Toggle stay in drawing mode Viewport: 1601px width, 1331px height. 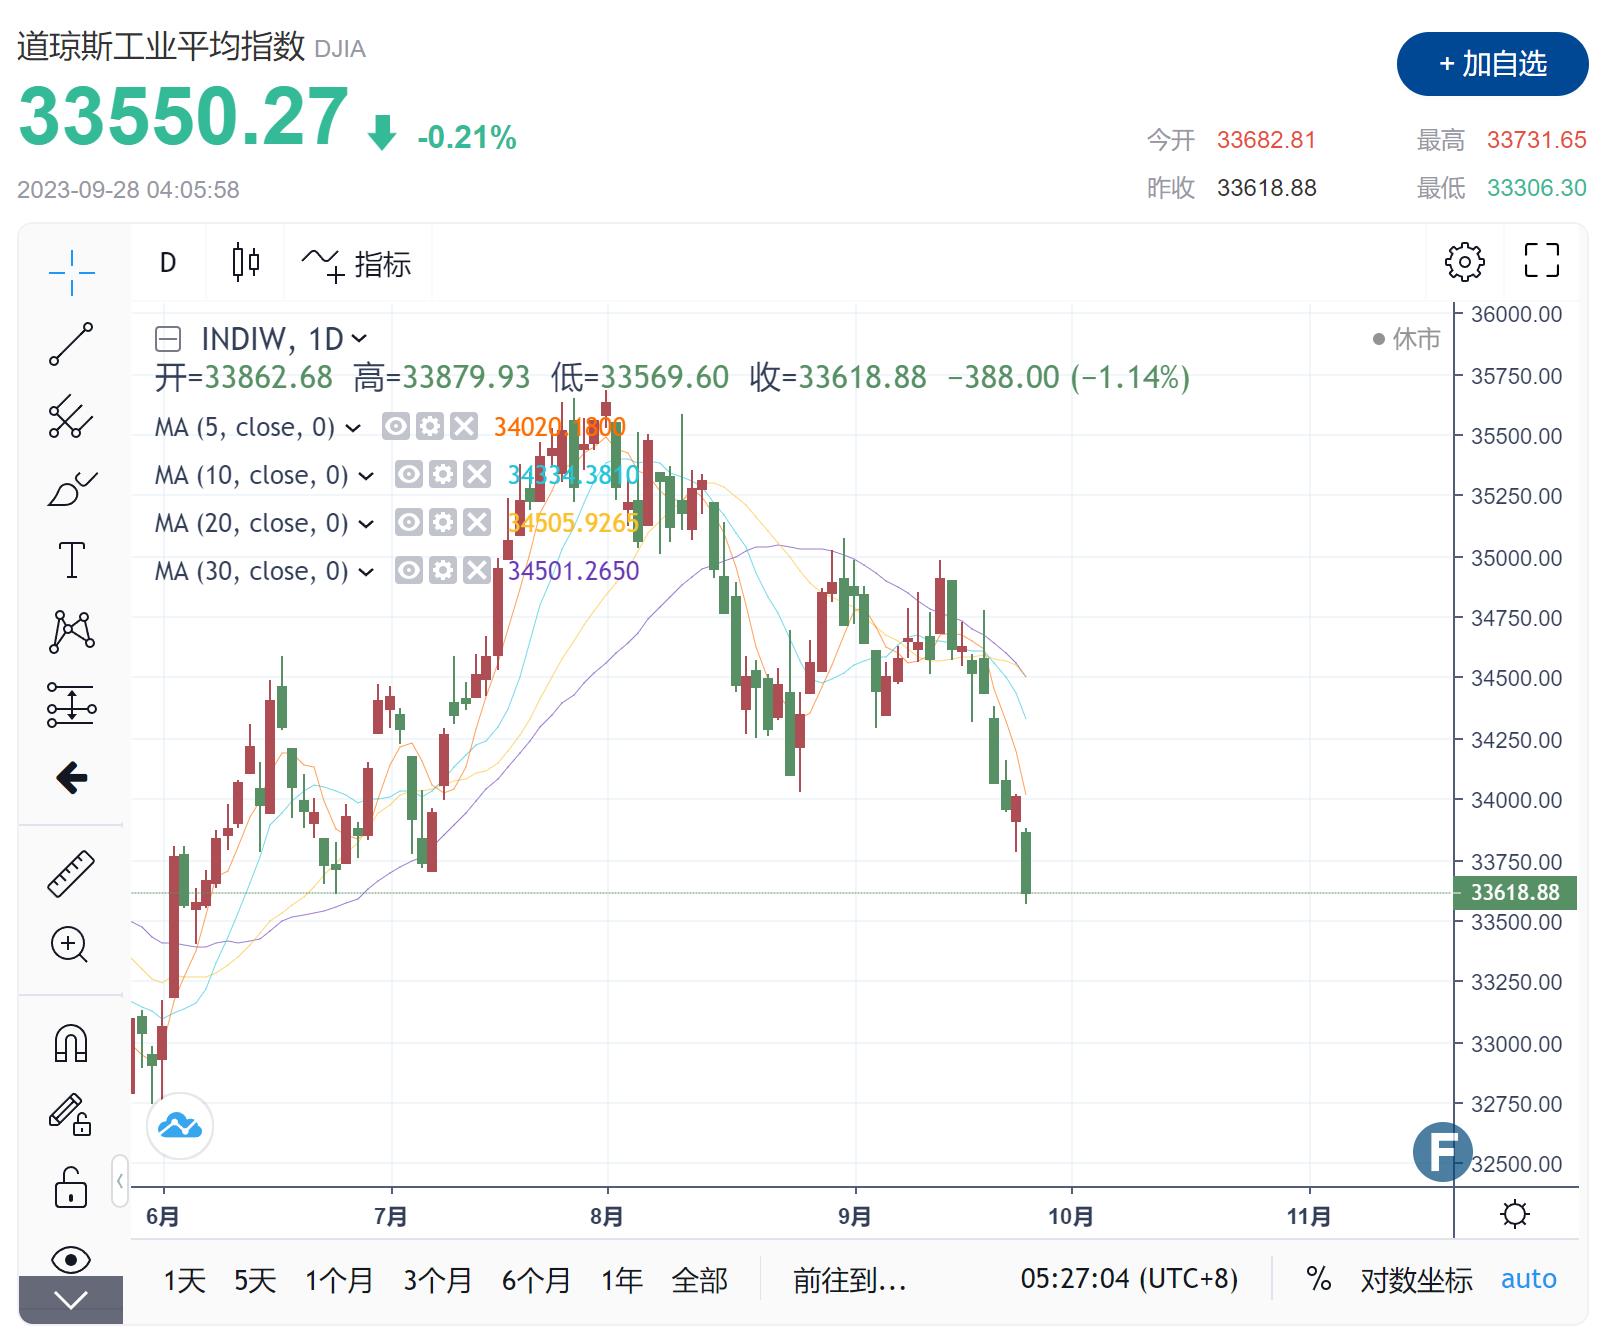[x=71, y=1115]
